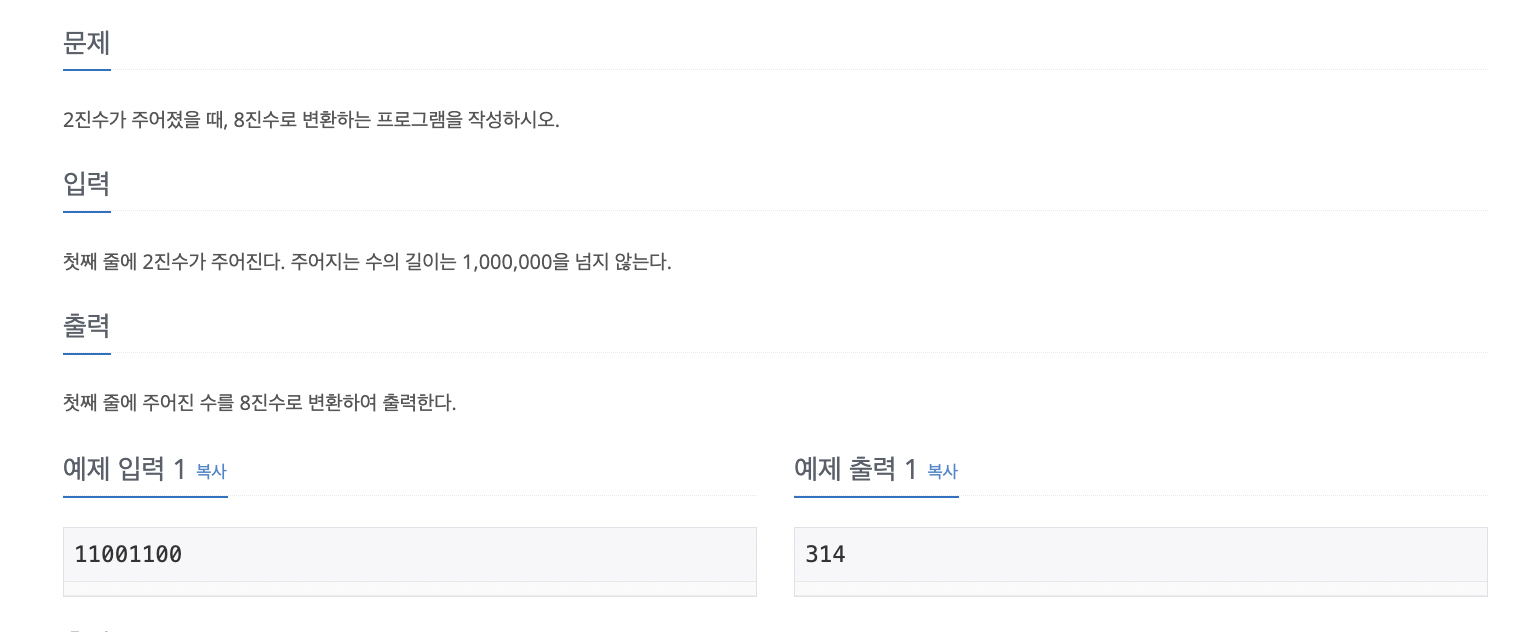
Task: Click the output description sentence ending 출력한다
Action: coord(260,405)
